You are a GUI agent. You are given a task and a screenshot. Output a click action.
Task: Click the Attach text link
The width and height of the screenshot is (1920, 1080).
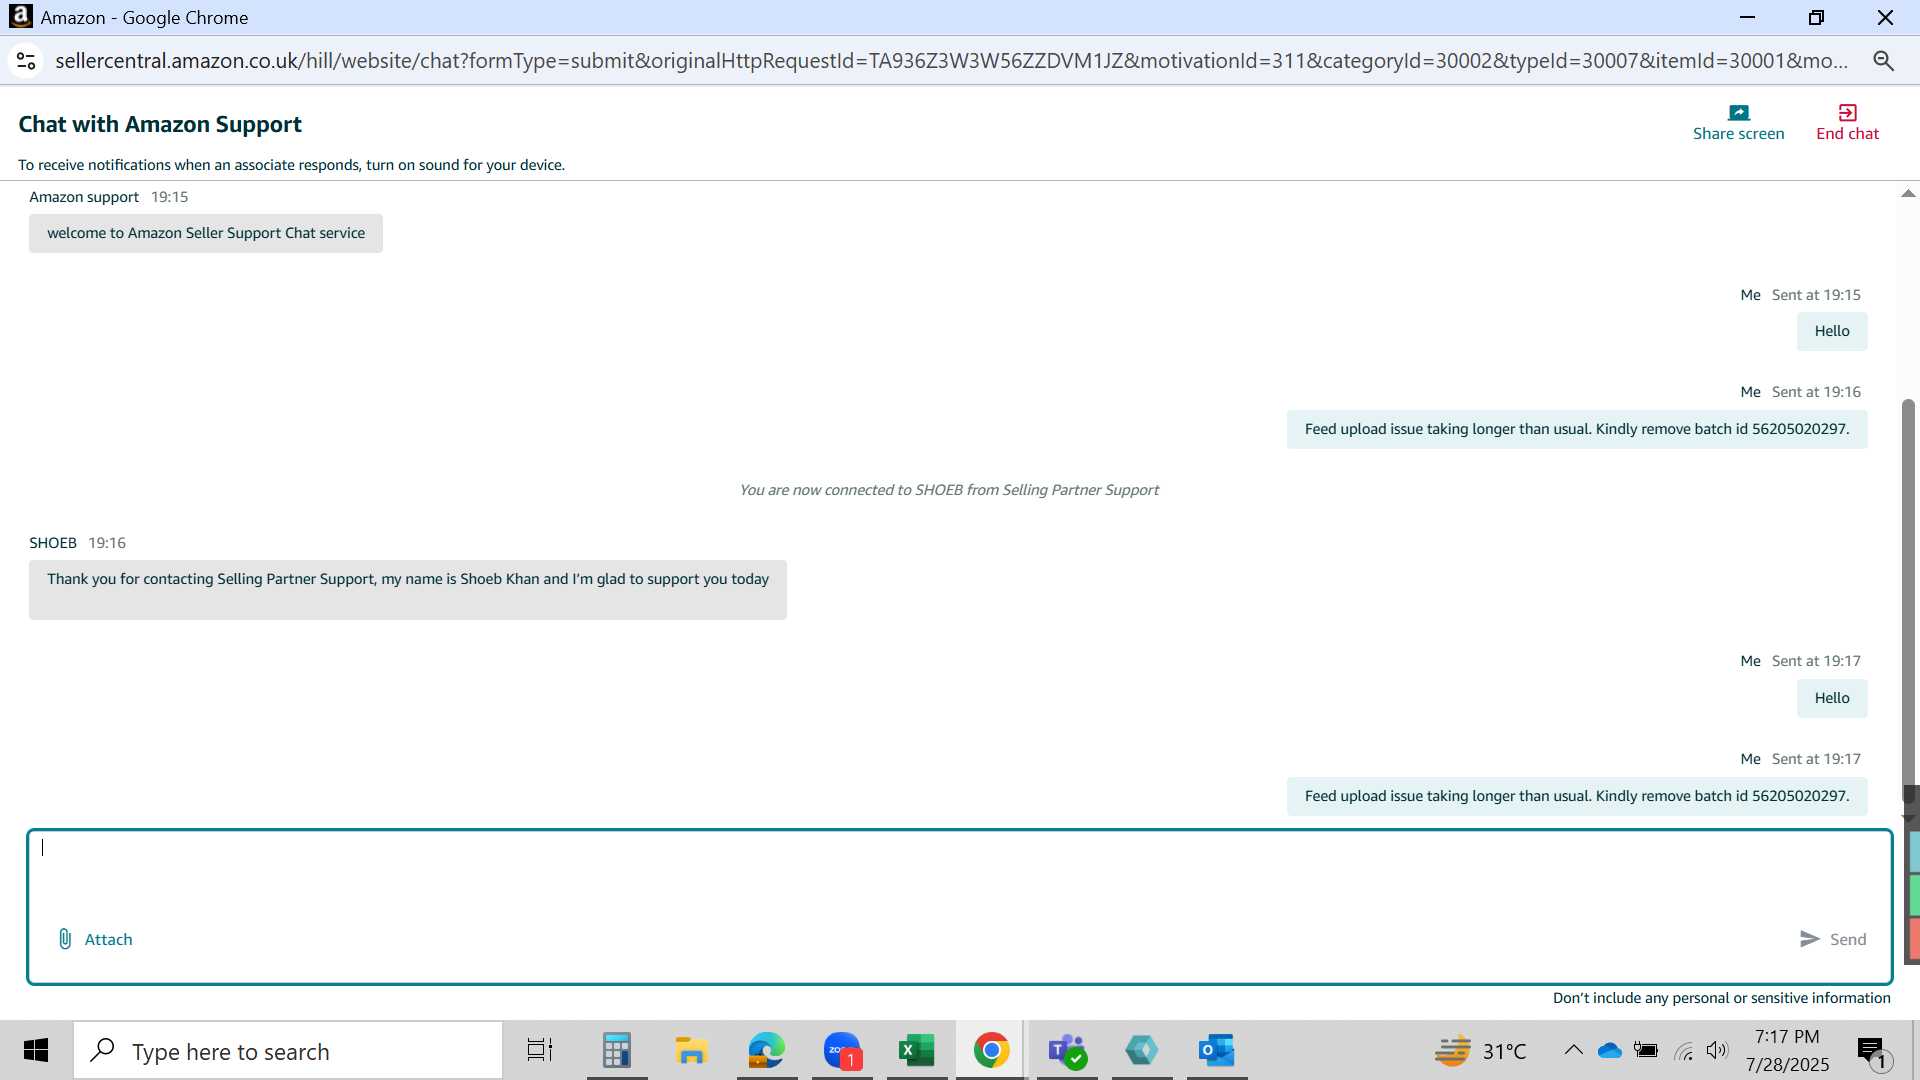pyautogui.click(x=108, y=940)
